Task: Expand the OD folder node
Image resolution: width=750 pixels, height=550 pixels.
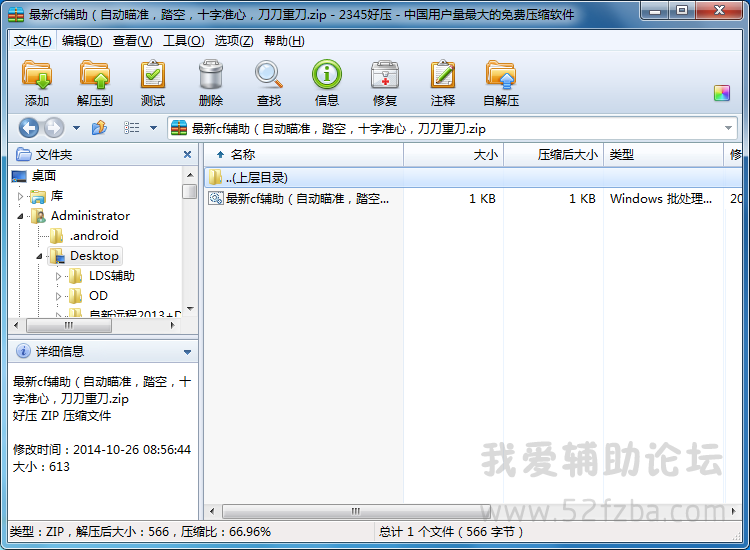Action: [x=58, y=297]
